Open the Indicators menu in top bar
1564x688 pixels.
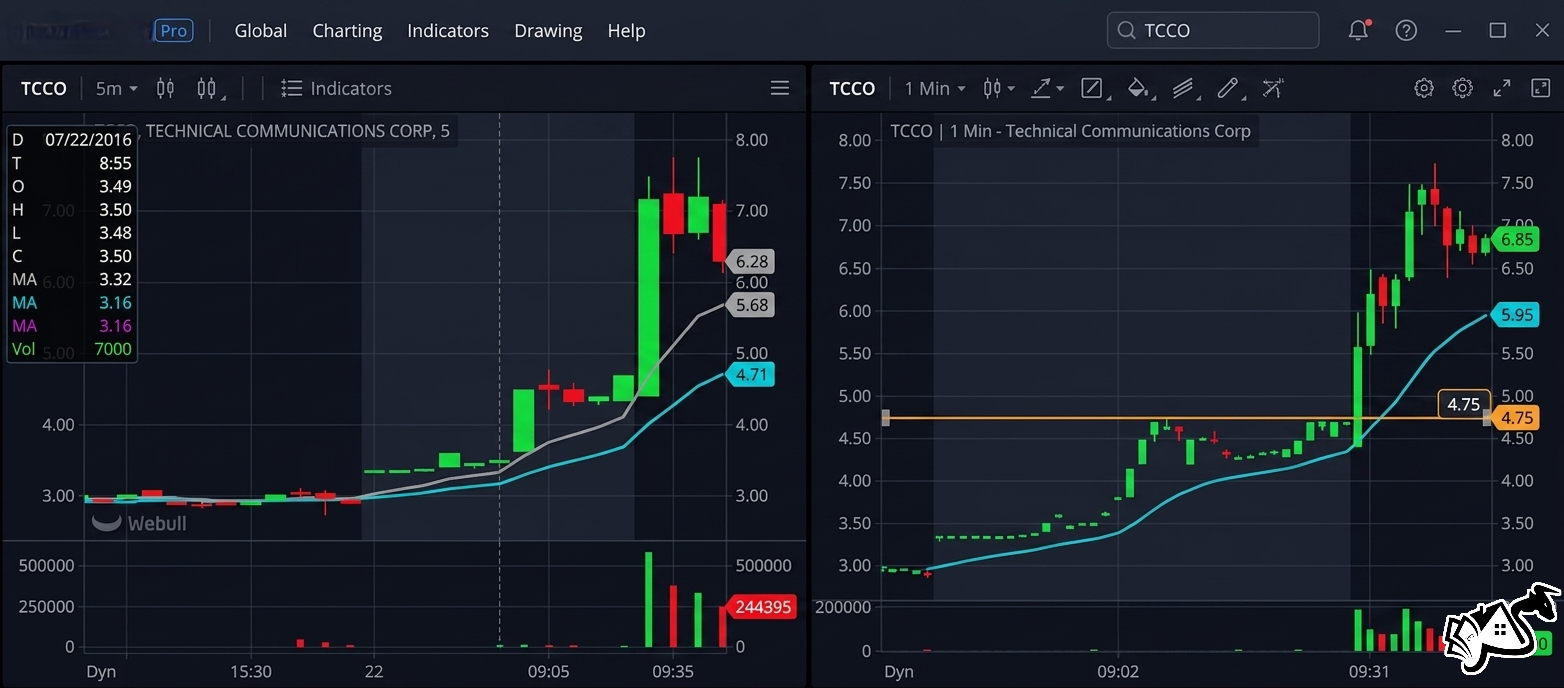point(448,31)
